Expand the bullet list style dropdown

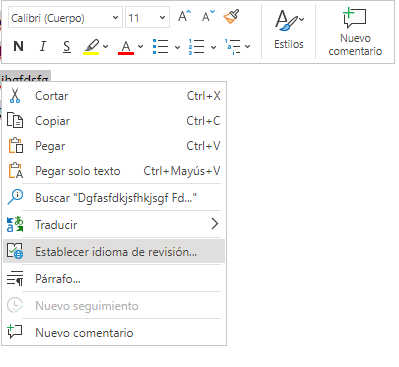tap(177, 47)
